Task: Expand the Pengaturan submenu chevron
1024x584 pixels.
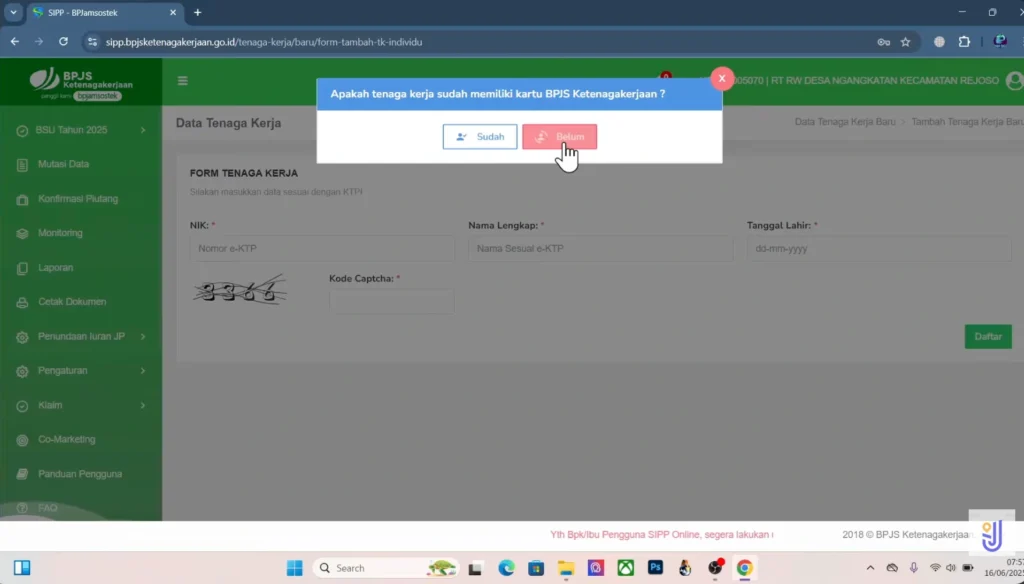Action: [141, 371]
